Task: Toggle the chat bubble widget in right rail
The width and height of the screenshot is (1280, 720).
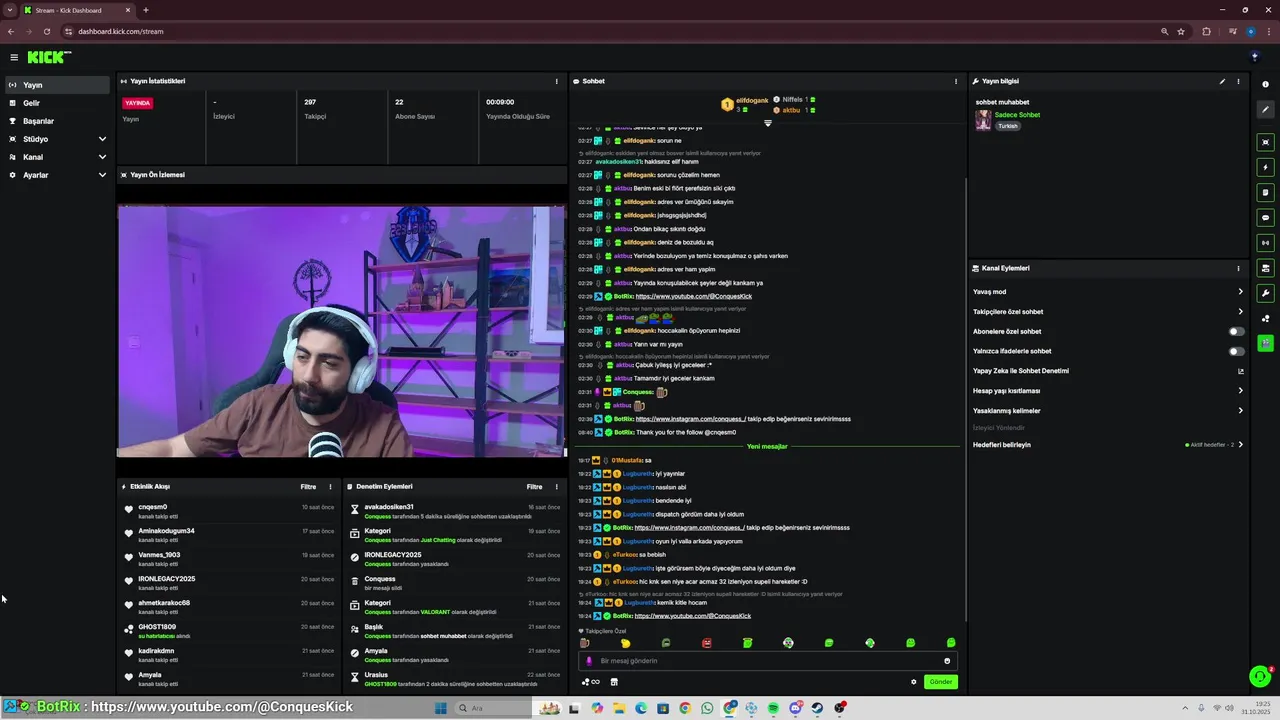Action: [1266, 217]
